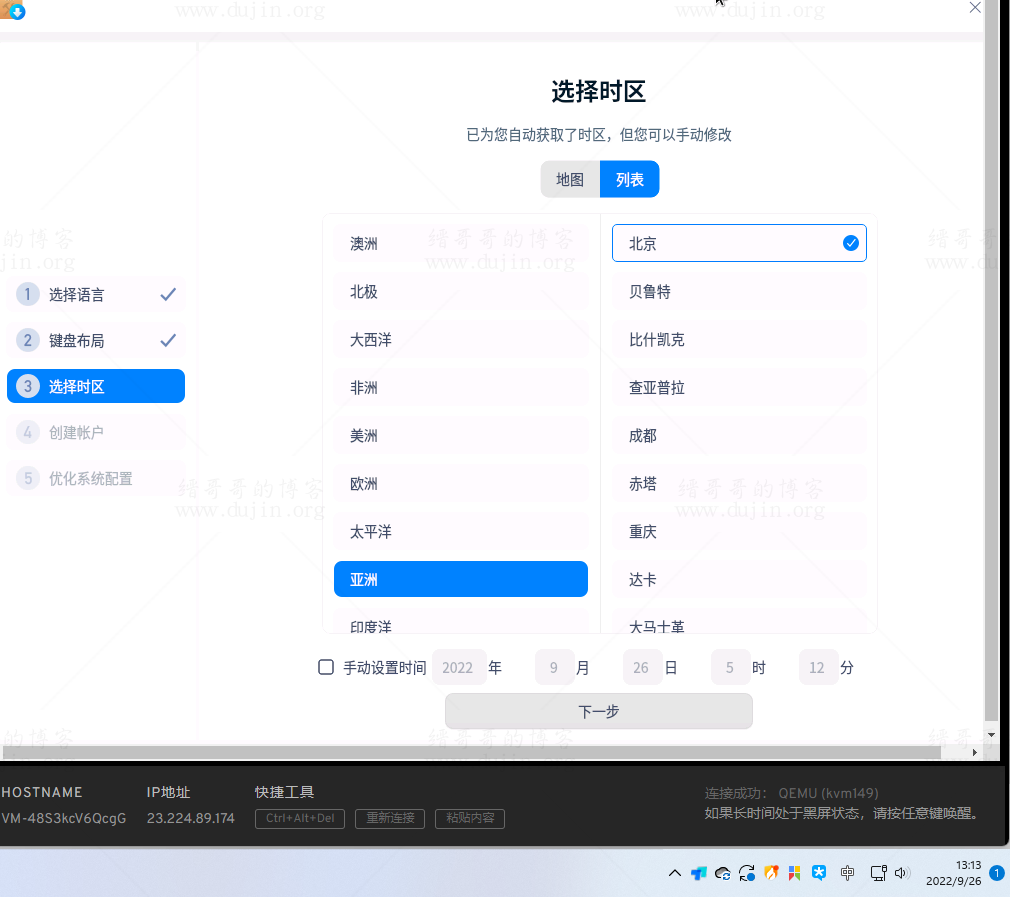Open the orange shield tray icon
Viewport: 1010px width, 897px height.
click(x=771, y=873)
